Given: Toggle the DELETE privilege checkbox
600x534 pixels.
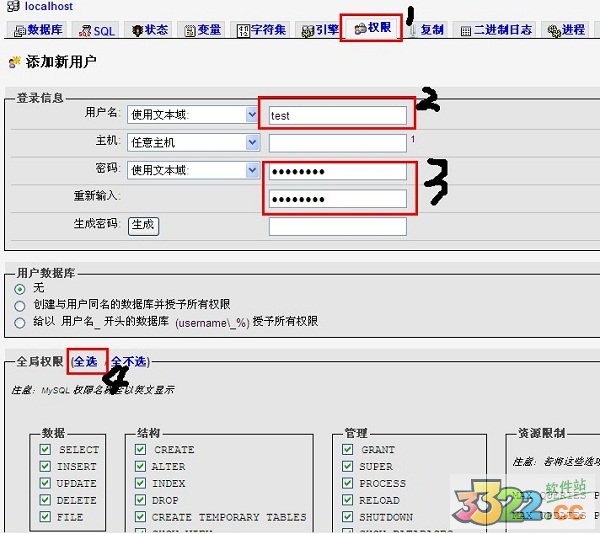Looking at the screenshot, I should [x=45, y=500].
